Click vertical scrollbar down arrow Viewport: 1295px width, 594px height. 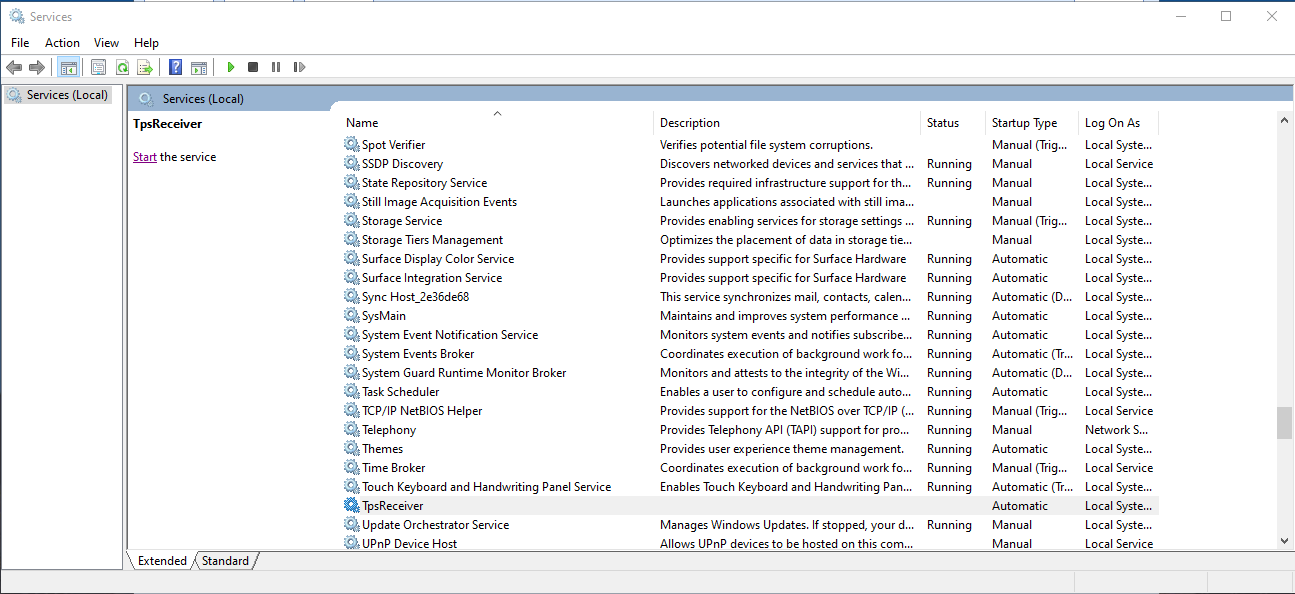tap(1285, 541)
